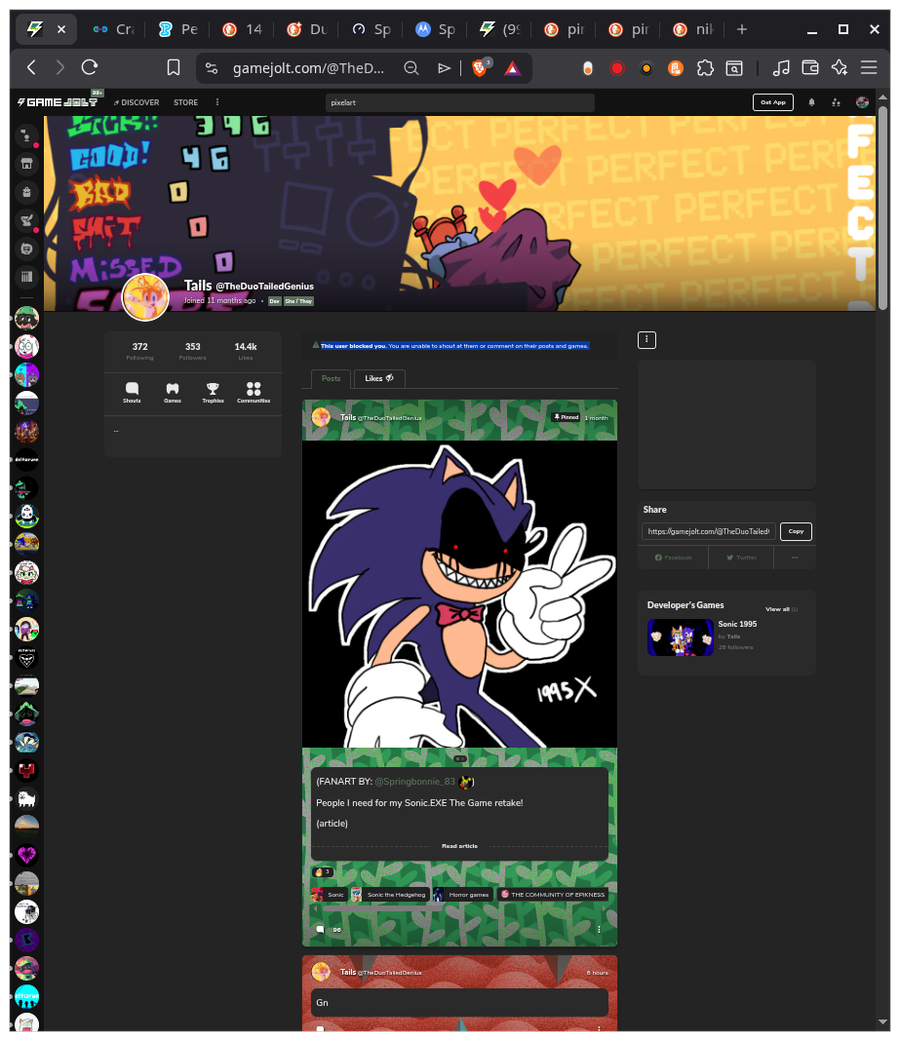900x1041 pixels.
Task: Open the @Springbonnie_83 mention link
Action: pos(415,781)
